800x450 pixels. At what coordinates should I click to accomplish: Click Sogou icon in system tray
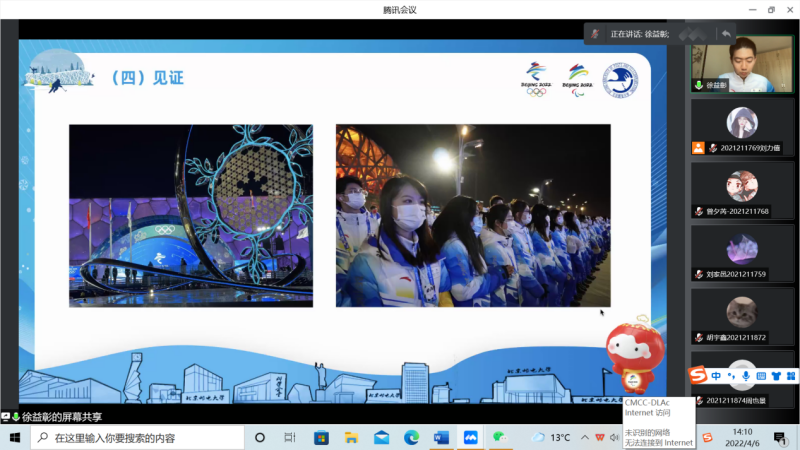pos(708,438)
